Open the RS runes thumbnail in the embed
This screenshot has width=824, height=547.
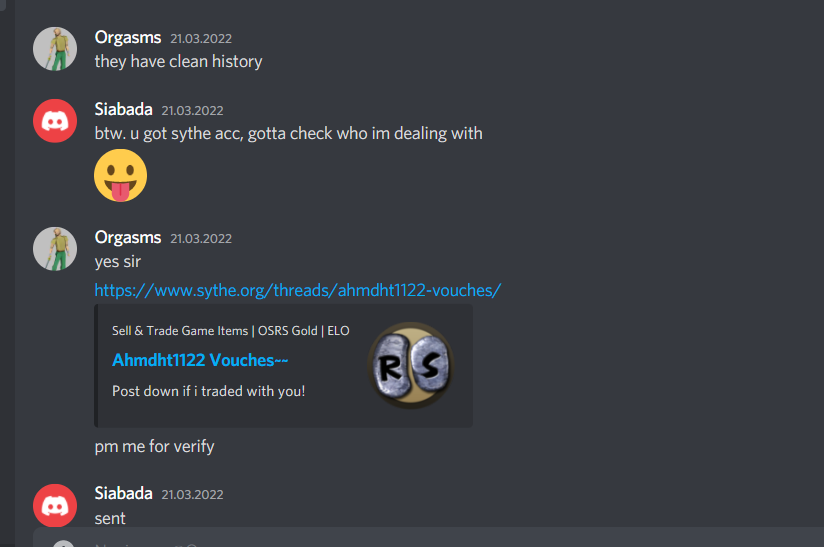pos(411,366)
